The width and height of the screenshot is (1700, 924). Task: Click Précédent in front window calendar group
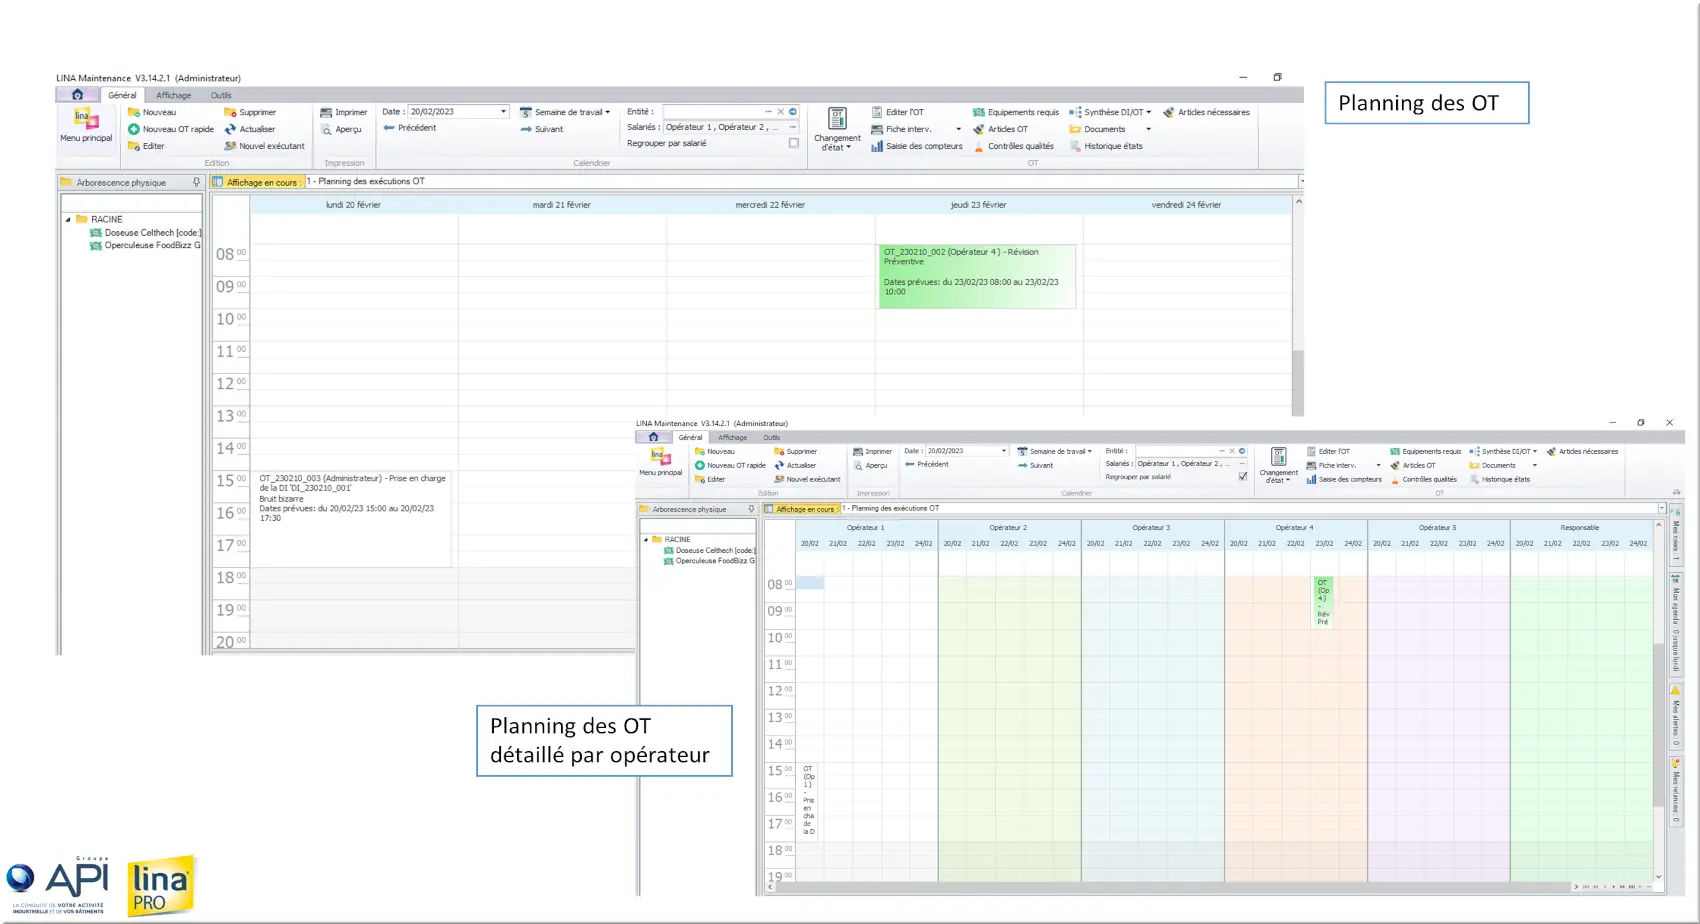coord(926,464)
